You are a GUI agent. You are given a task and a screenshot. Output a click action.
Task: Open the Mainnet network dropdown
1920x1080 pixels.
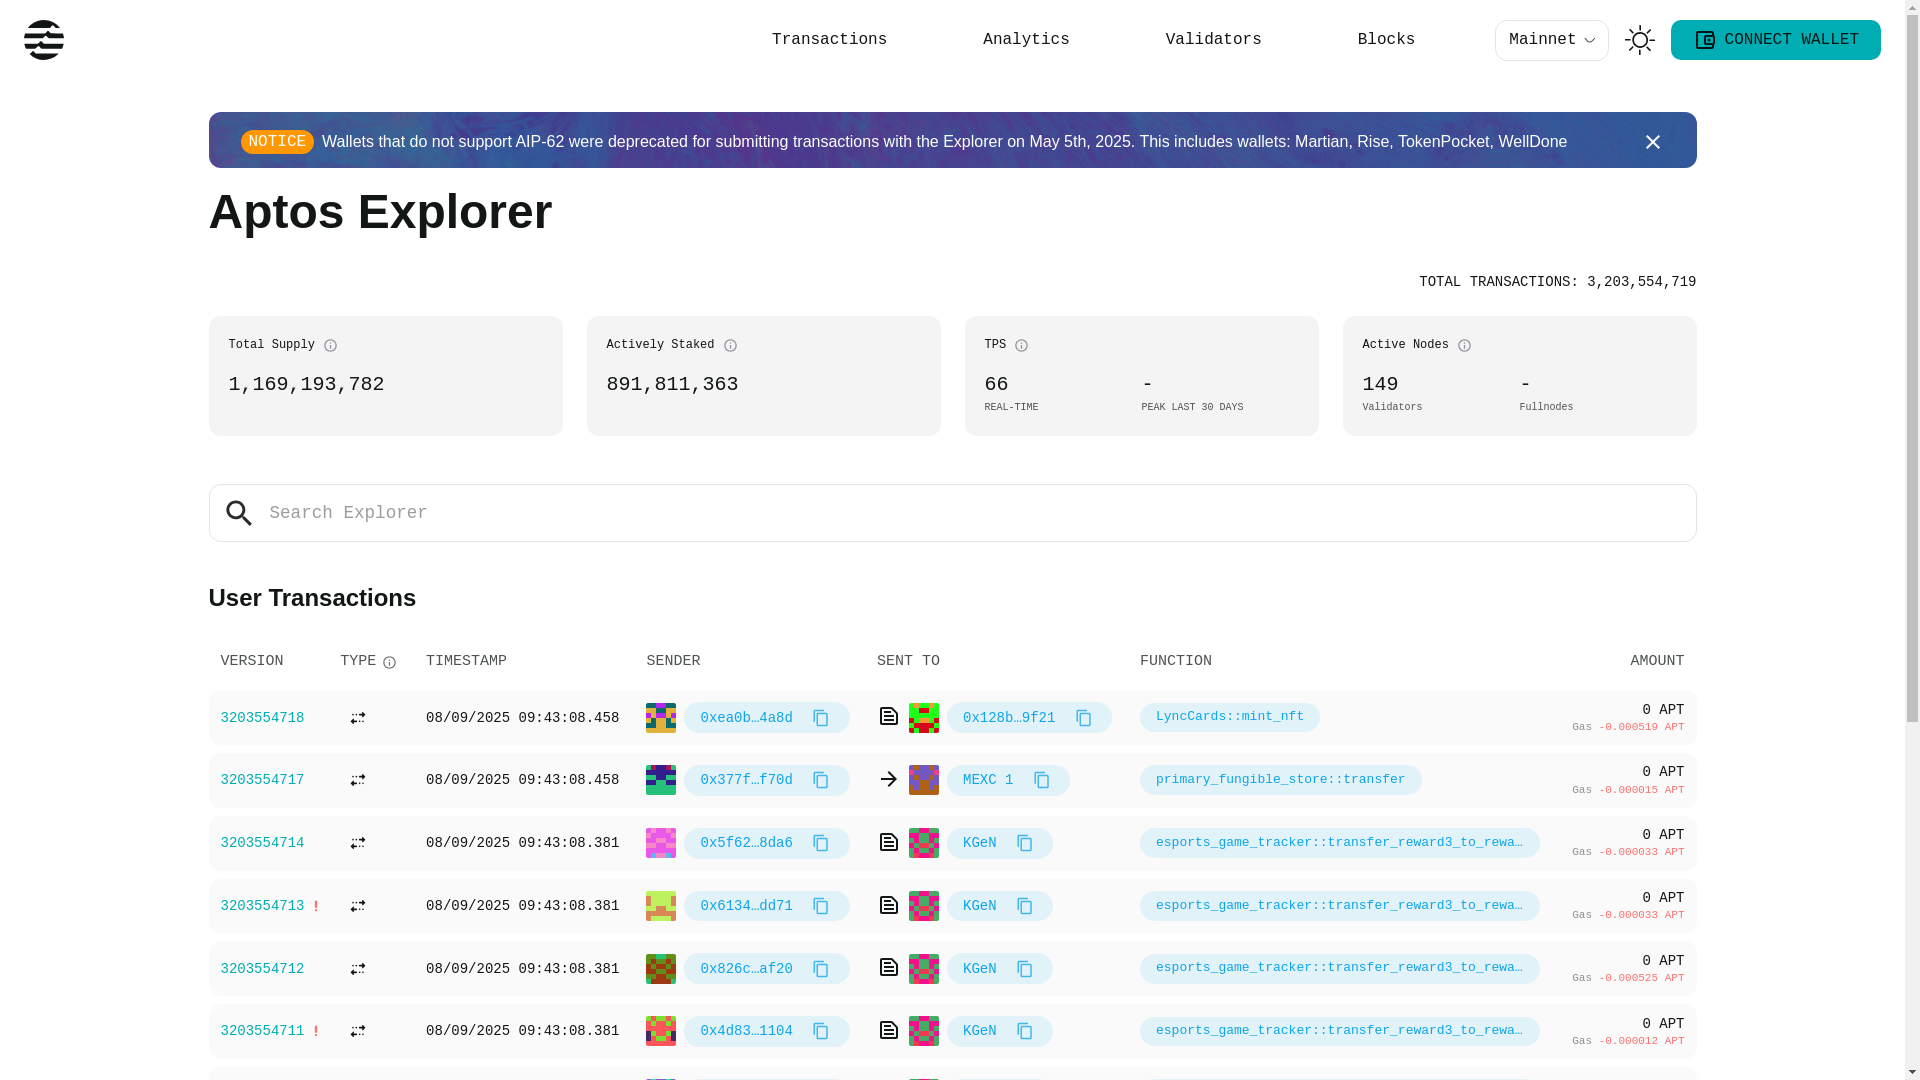click(1551, 40)
